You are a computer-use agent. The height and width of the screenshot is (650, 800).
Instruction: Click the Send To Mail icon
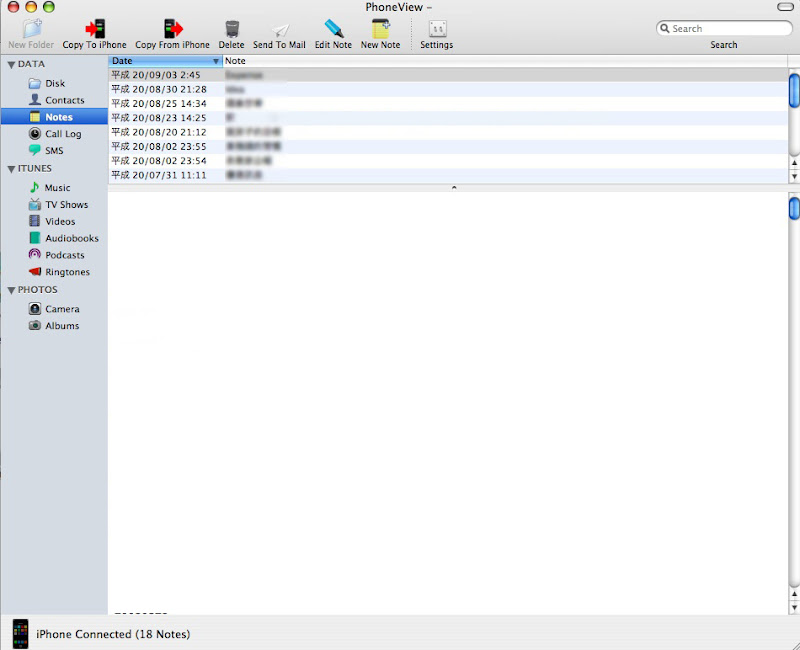(x=280, y=30)
